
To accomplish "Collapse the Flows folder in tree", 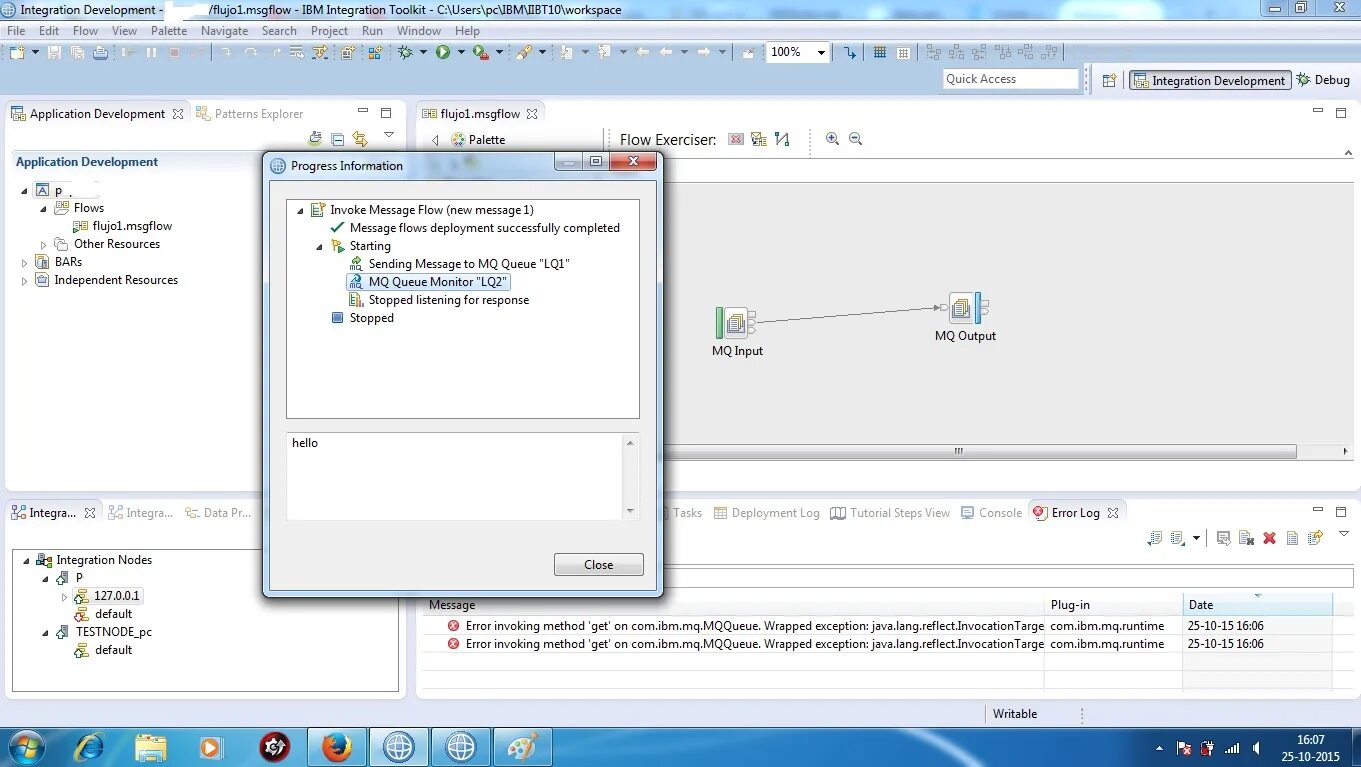I will point(43,208).
